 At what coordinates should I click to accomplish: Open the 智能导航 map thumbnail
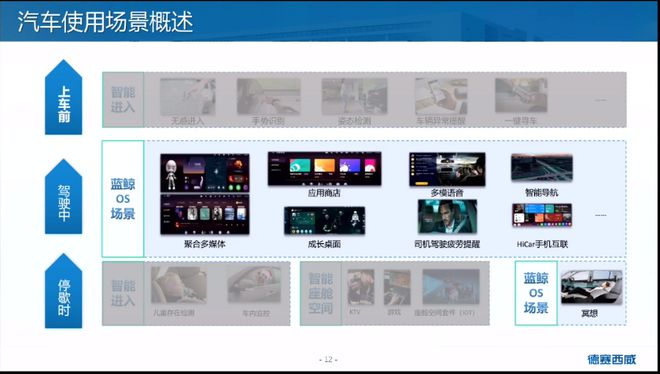542,167
